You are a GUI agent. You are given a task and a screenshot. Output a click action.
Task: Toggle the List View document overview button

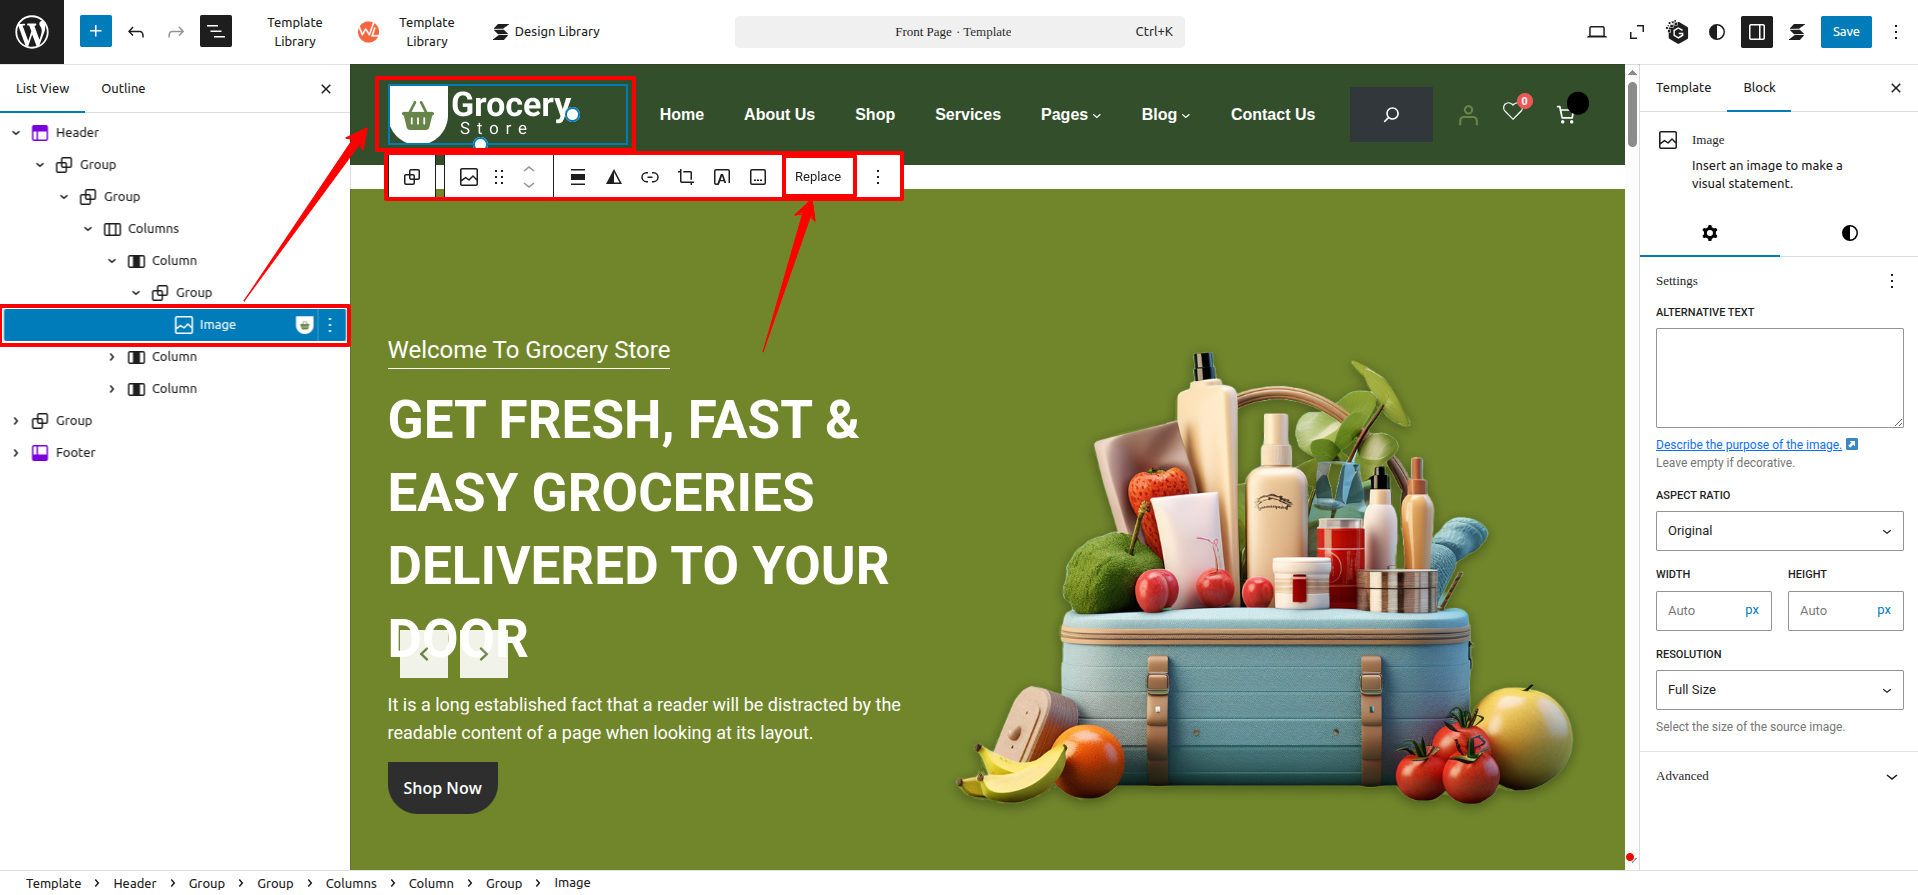[x=216, y=32]
